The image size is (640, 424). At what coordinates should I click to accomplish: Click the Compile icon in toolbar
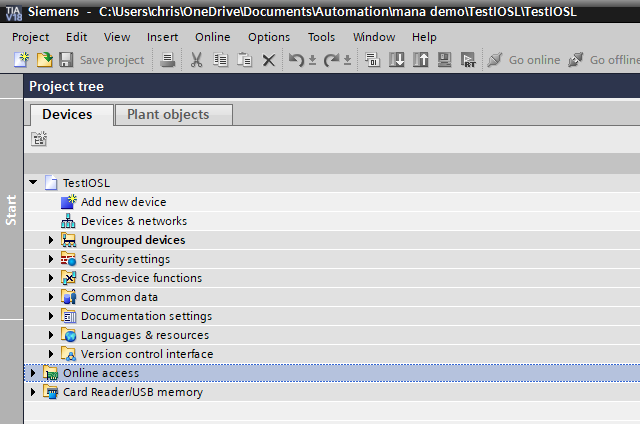click(x=372, y=60)
